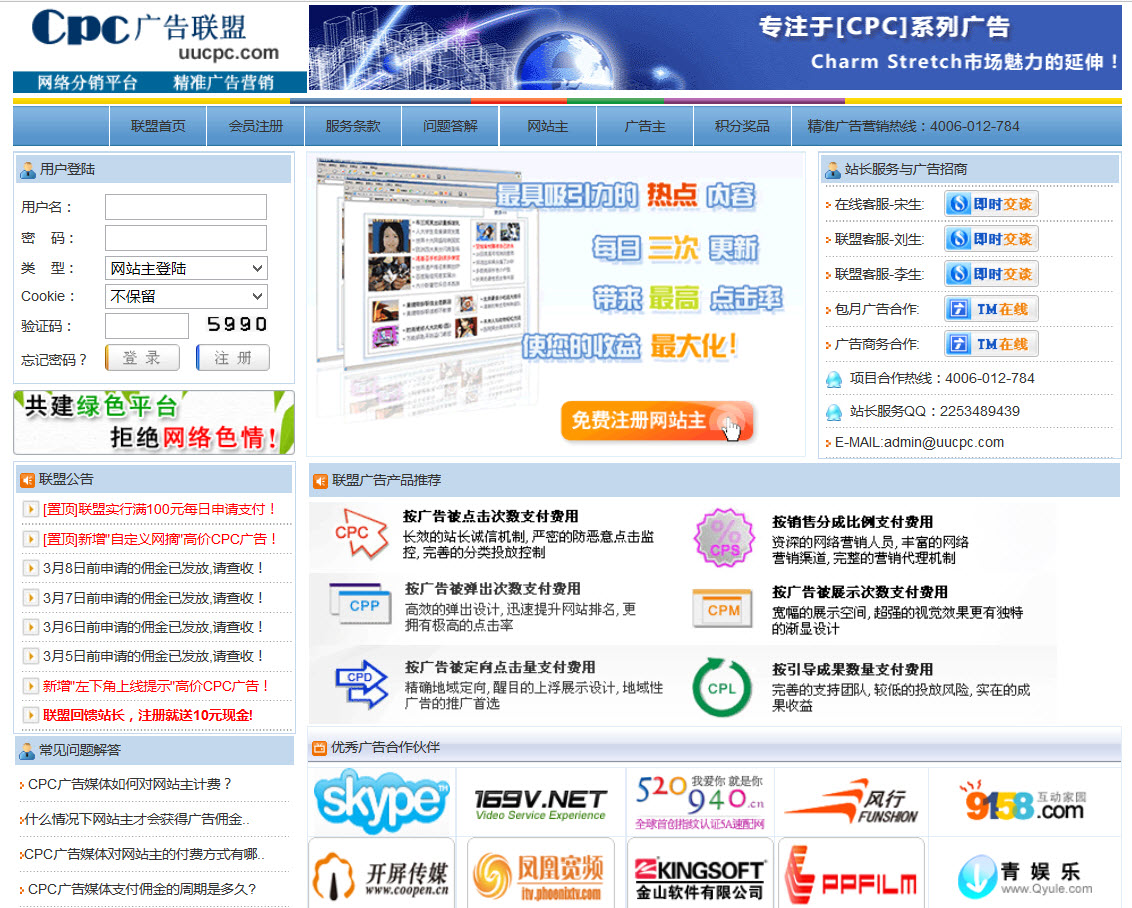Open the 广告主 navigation tab
Screen dimensions: 1132x908
pos(646,125)
